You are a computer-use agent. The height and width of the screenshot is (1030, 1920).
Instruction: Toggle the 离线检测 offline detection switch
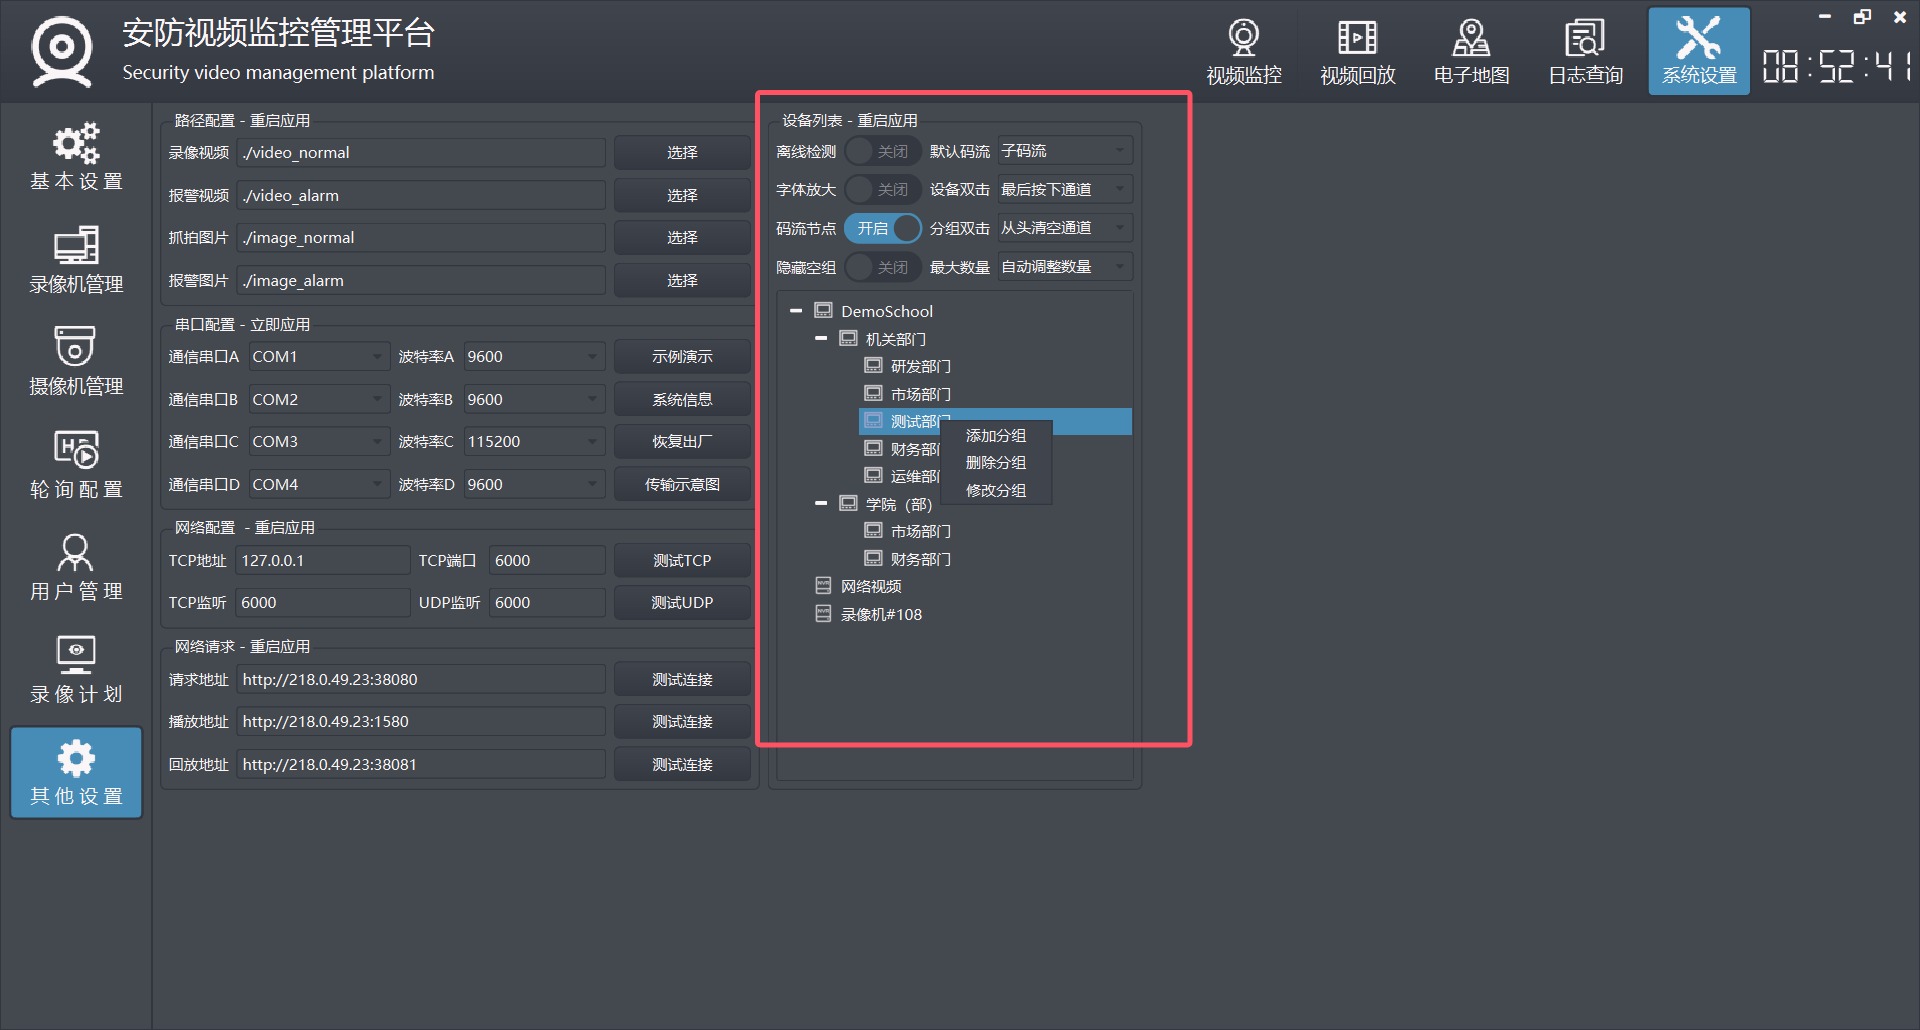(882, 151)
